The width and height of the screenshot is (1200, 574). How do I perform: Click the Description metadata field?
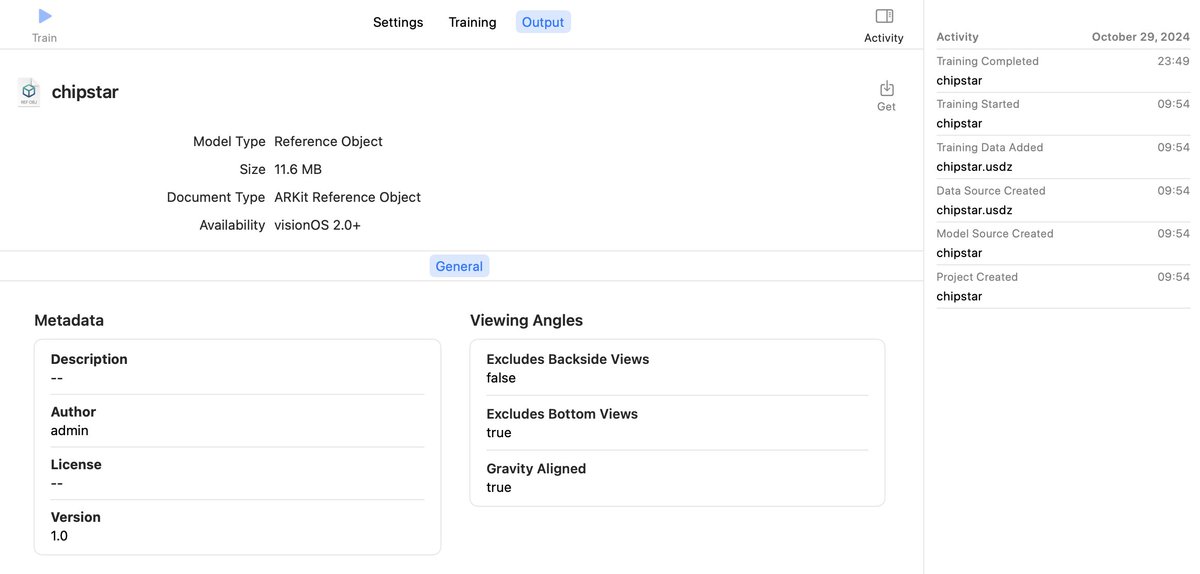(x=237, y=368)
